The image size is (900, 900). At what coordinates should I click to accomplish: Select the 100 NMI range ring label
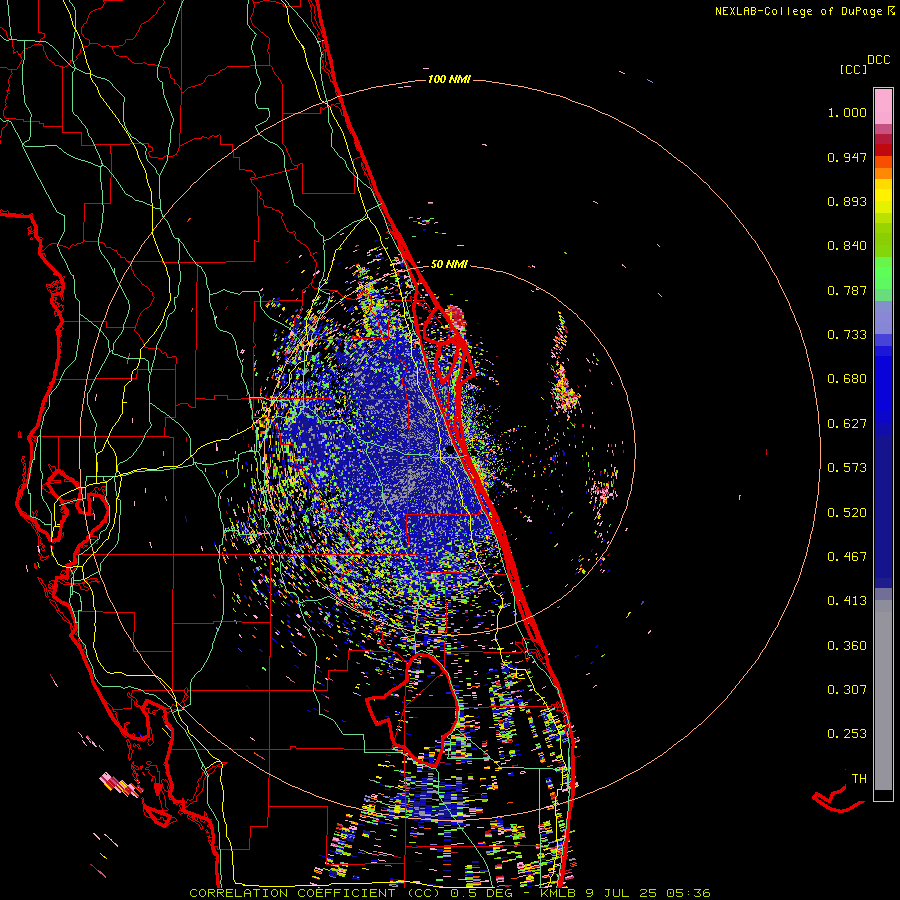pyautogui.click(x=449, y=79)
